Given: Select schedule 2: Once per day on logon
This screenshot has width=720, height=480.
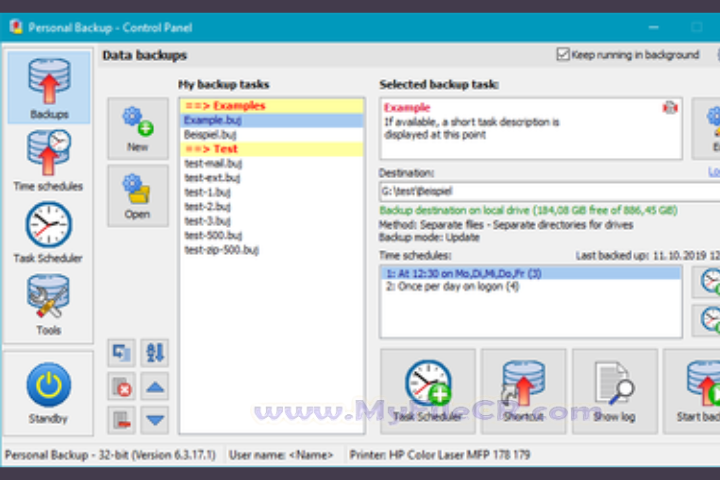Looking at the screenshot, I should [531, 287].
